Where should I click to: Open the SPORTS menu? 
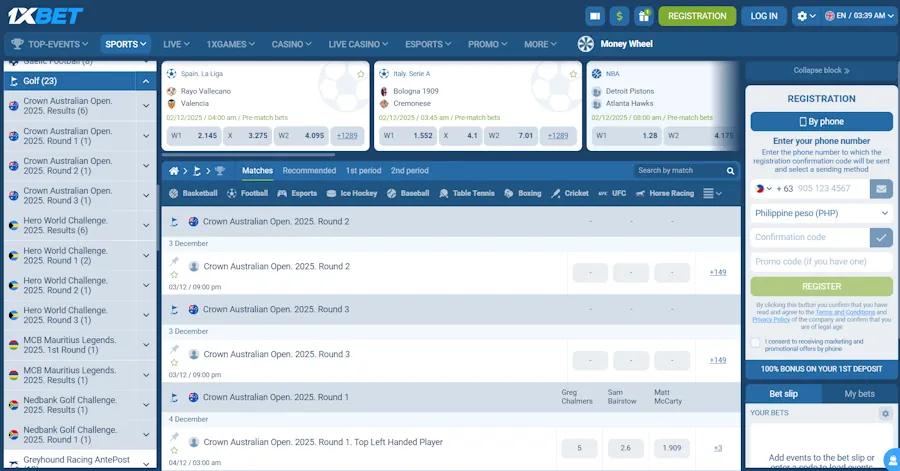click(x=125, y=44)
